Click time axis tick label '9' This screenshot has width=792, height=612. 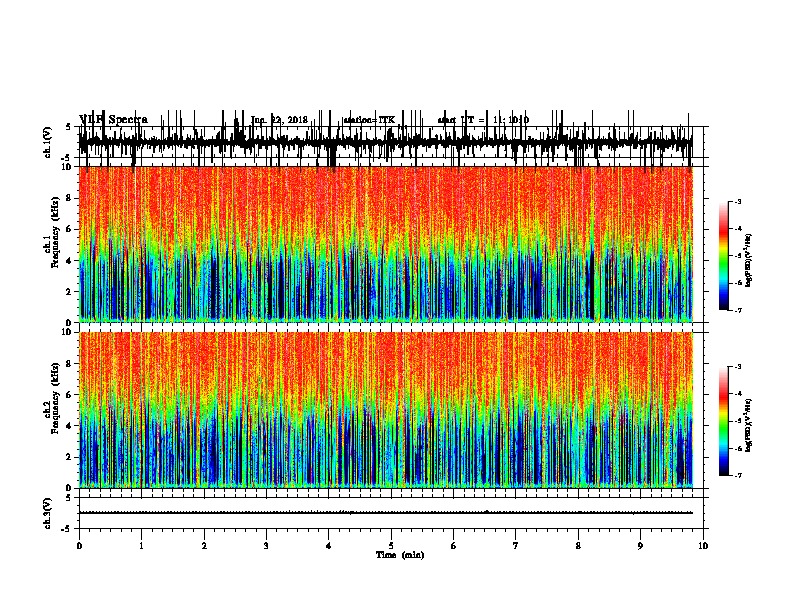[640, 546]
